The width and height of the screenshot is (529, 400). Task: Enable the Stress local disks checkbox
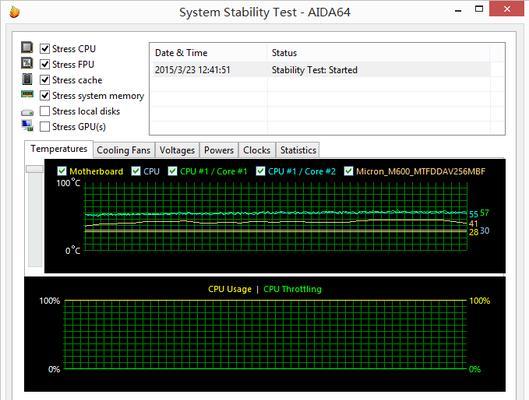45,111
